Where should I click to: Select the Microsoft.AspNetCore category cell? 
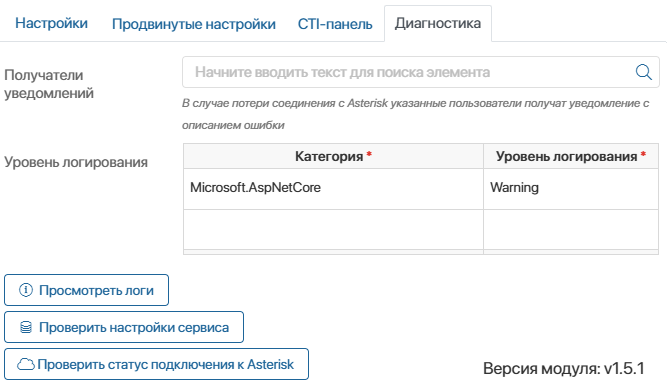click(x=333, y=188)
